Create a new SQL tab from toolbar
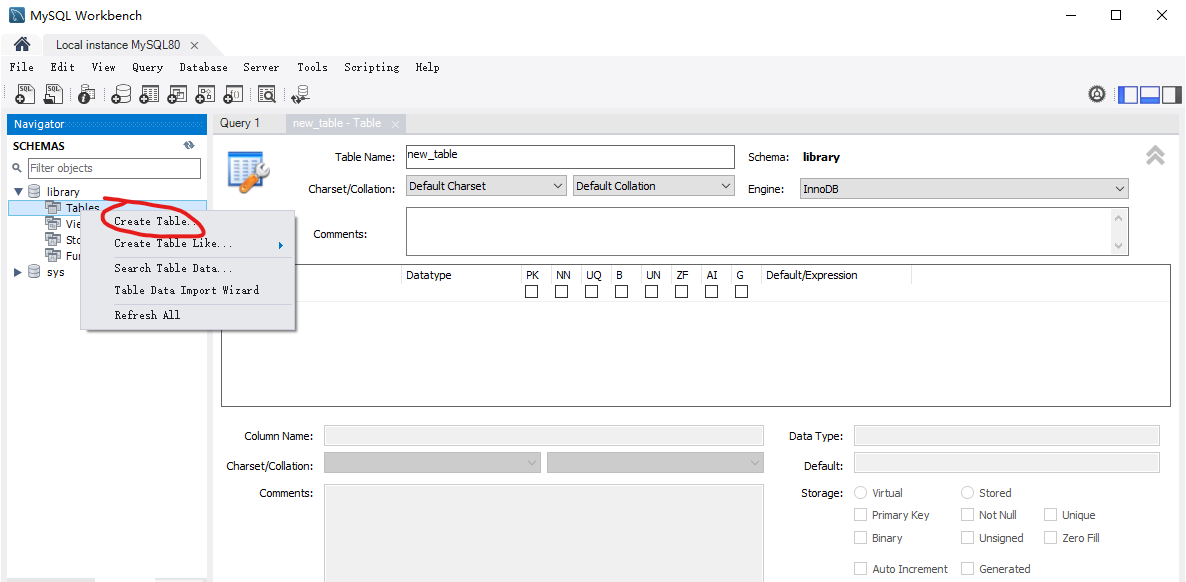This screenshot has height=582, width=1186. (25, 94)
